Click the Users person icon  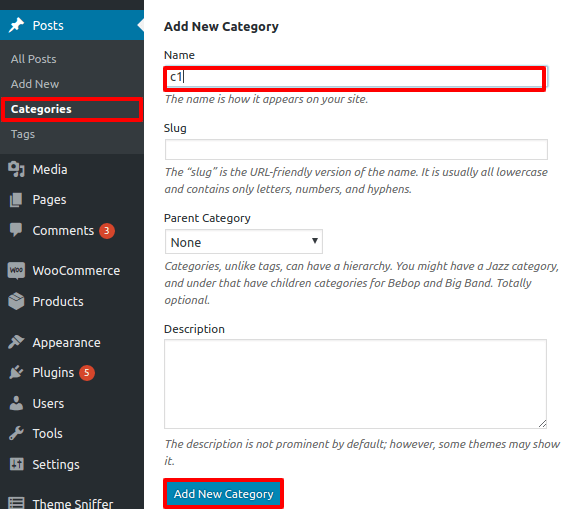point(16,403)
